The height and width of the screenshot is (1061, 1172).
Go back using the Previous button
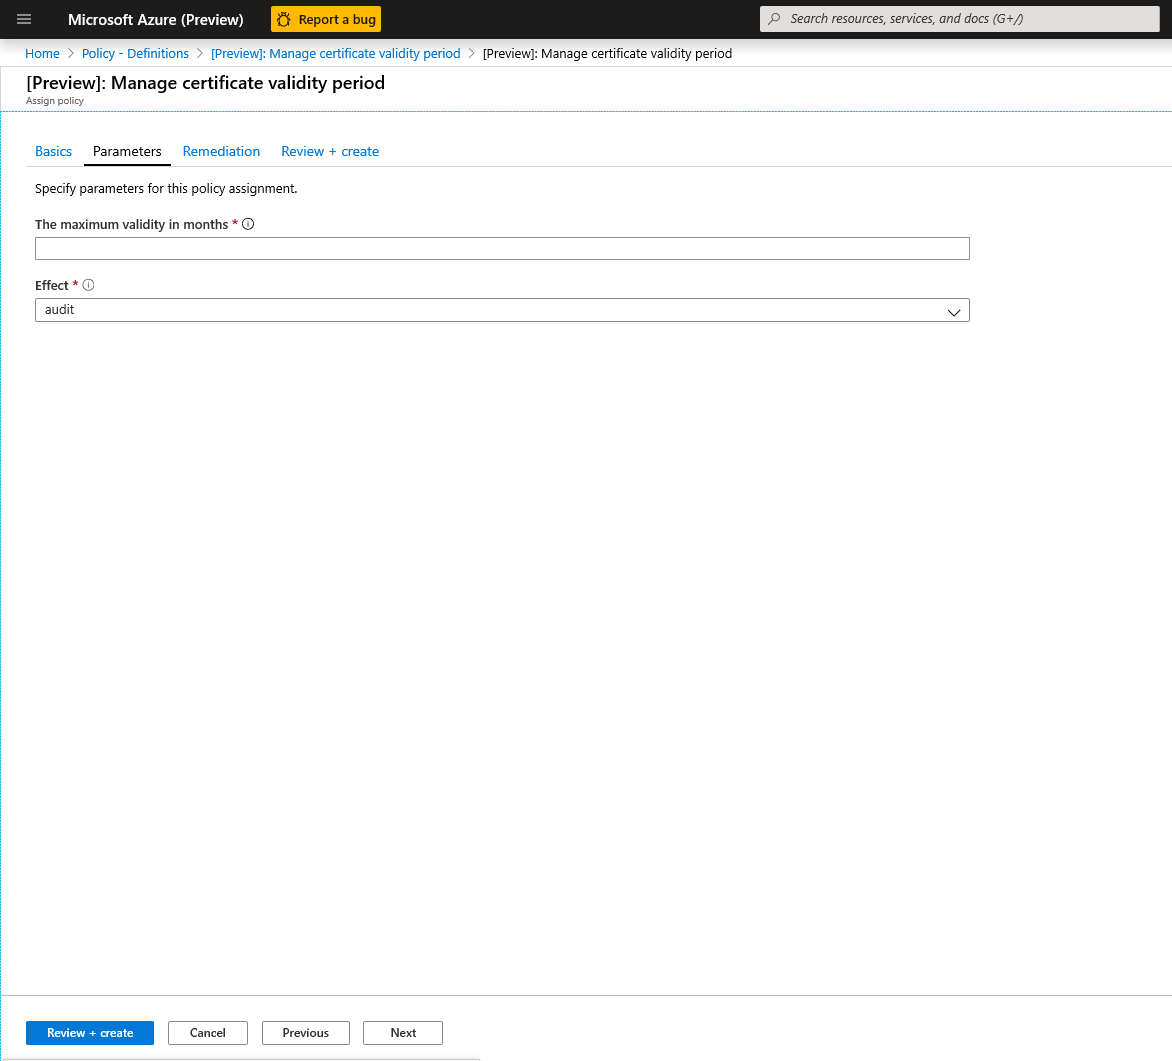(305, 1032)
